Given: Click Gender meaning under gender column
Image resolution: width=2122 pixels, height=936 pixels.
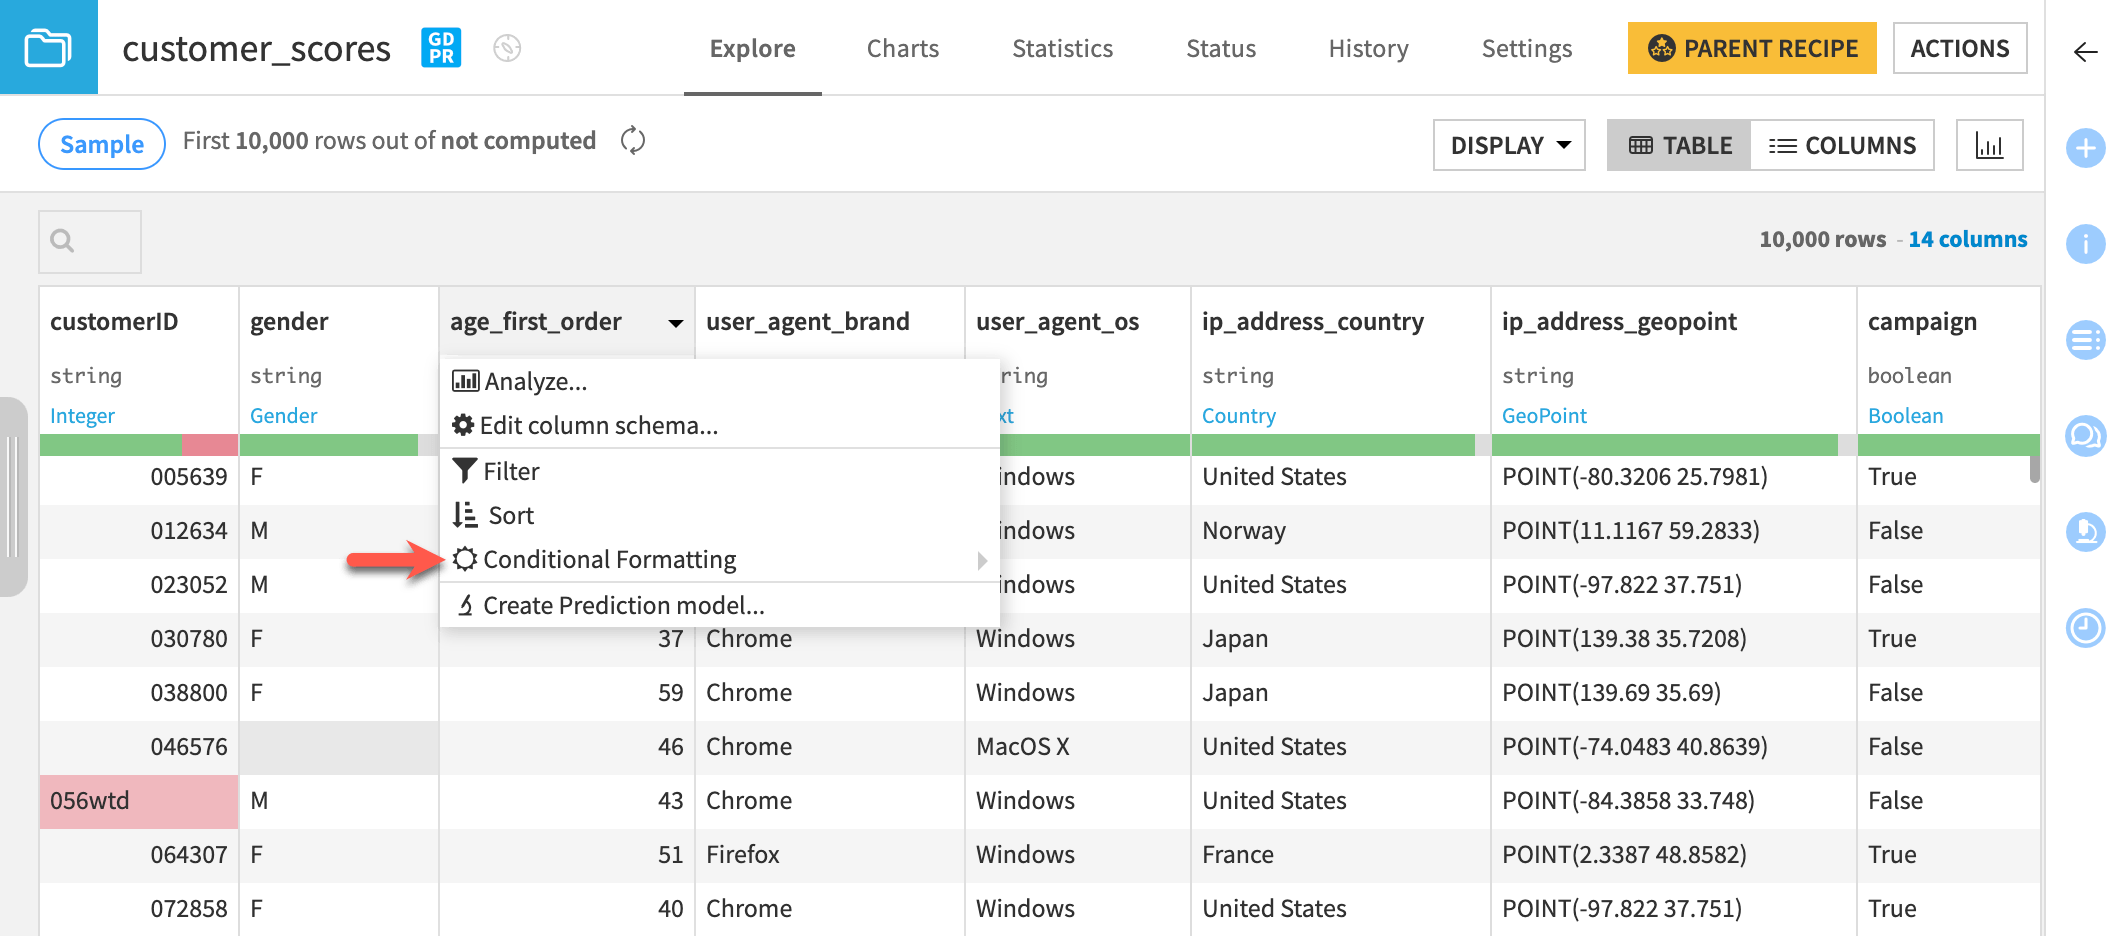Looking at the screenshot, I should (x=283, y=416).
